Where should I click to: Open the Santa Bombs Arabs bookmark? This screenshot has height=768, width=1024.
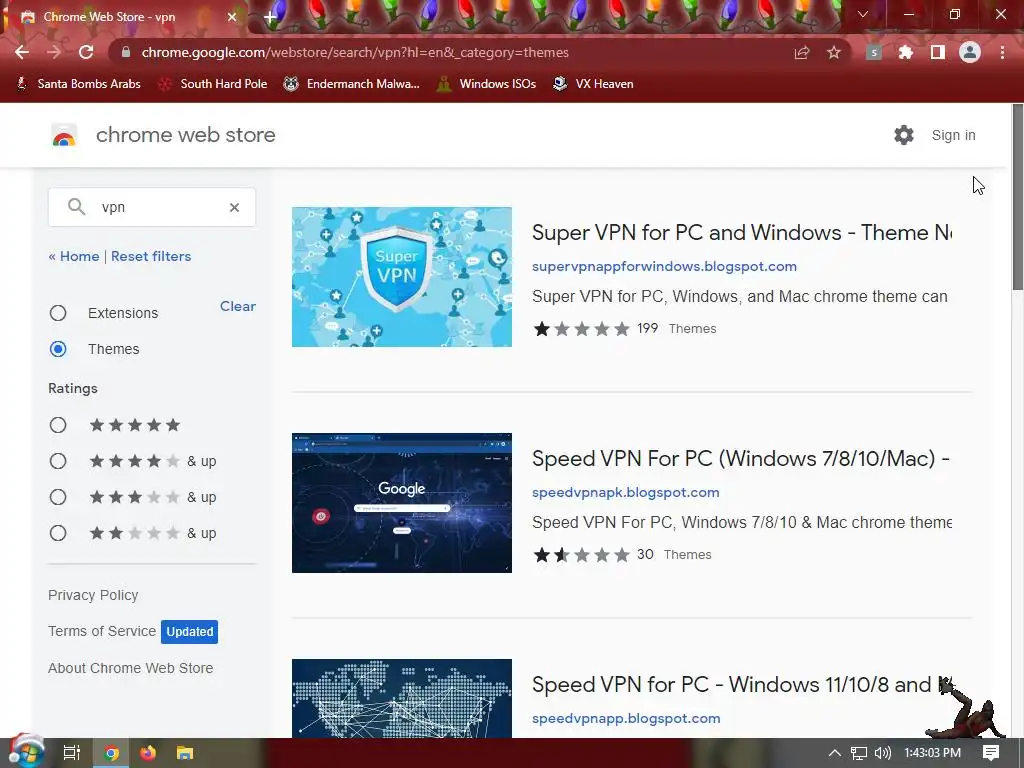point(78,84)
